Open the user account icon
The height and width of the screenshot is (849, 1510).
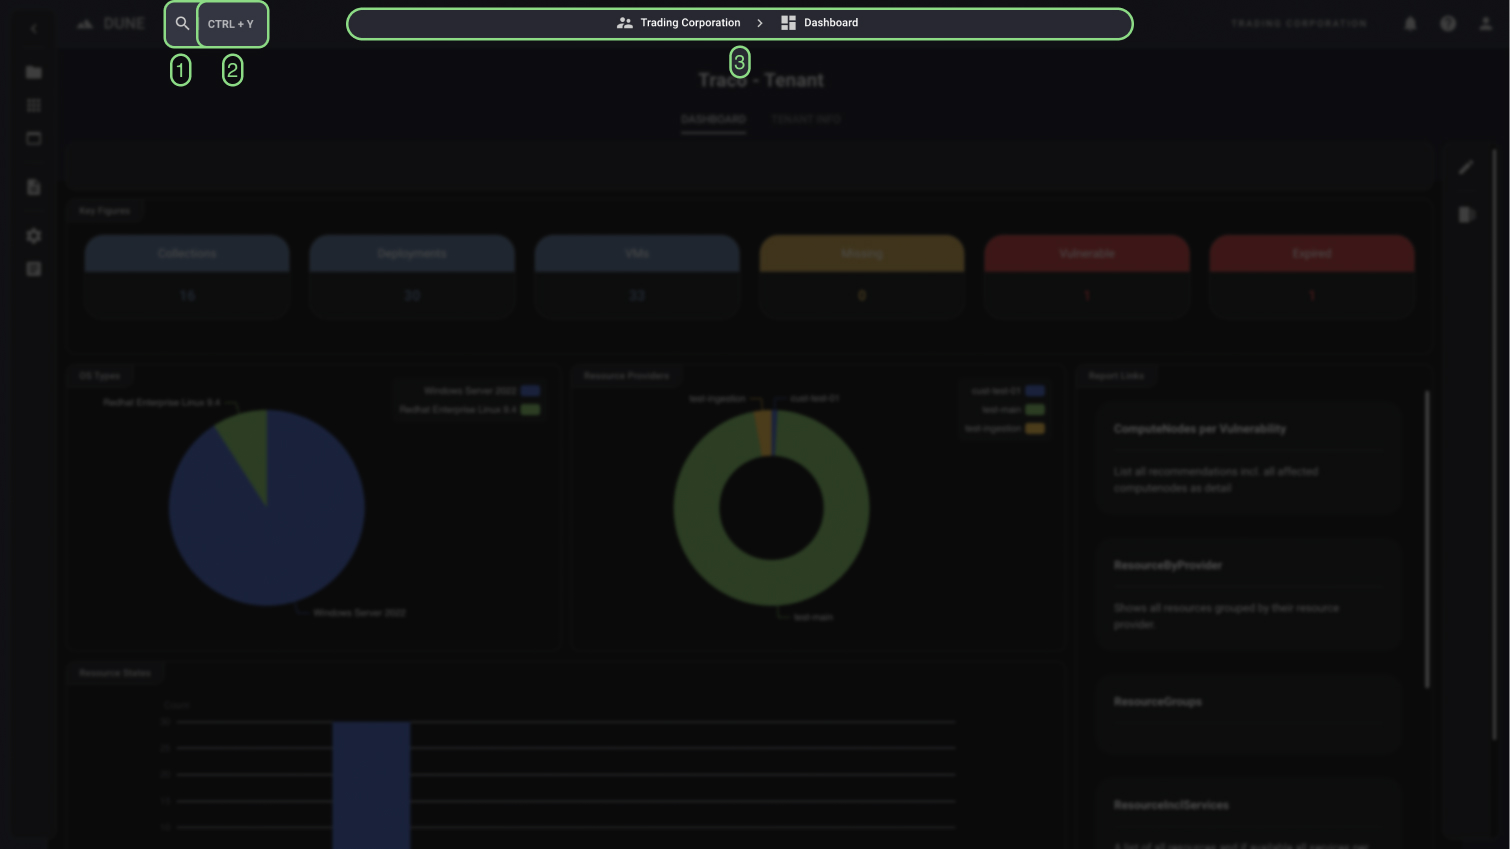1485,23
